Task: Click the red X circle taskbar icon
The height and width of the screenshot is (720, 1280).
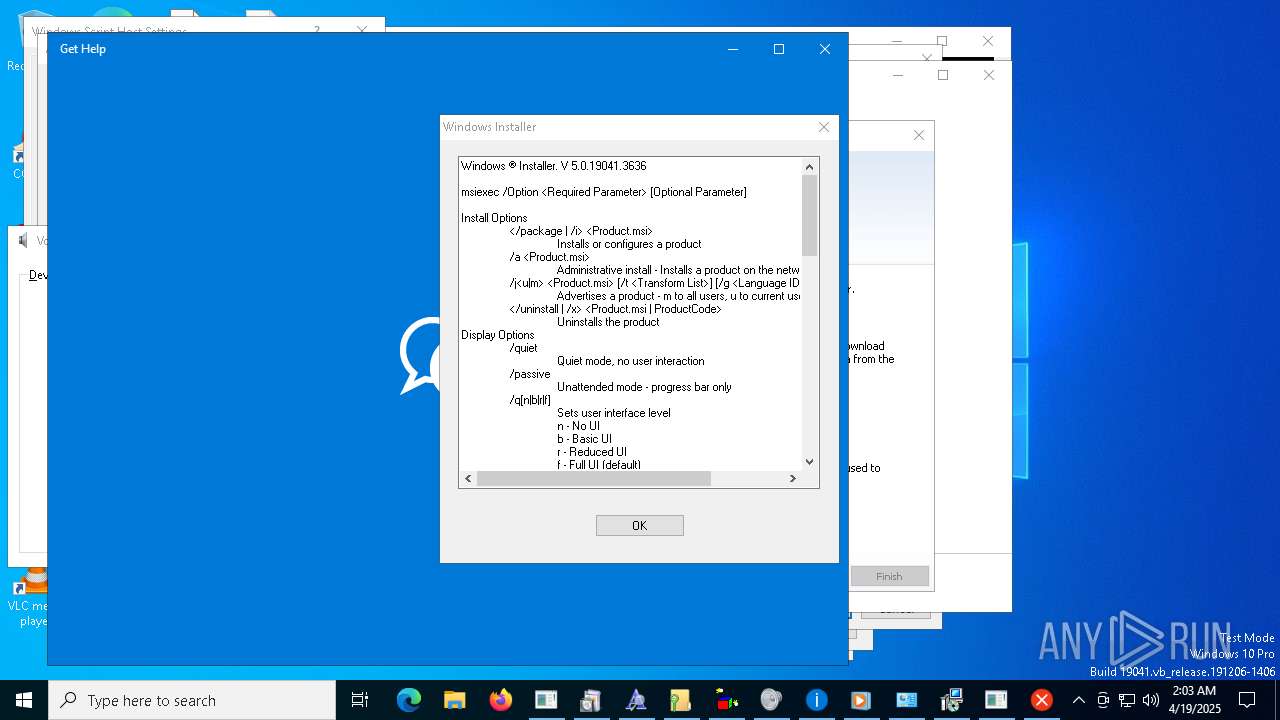Action: 1041,700
